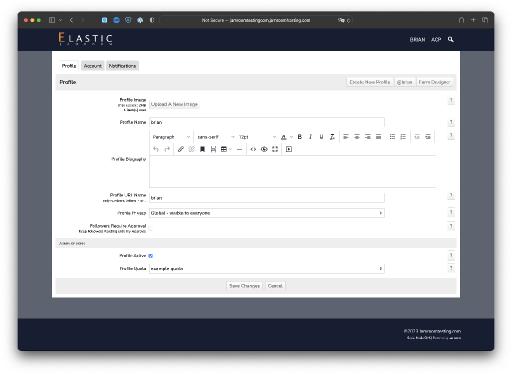This screenshot has height=374, width=512.
Task: Open help for the Profile Quota row
Action: 451,268
